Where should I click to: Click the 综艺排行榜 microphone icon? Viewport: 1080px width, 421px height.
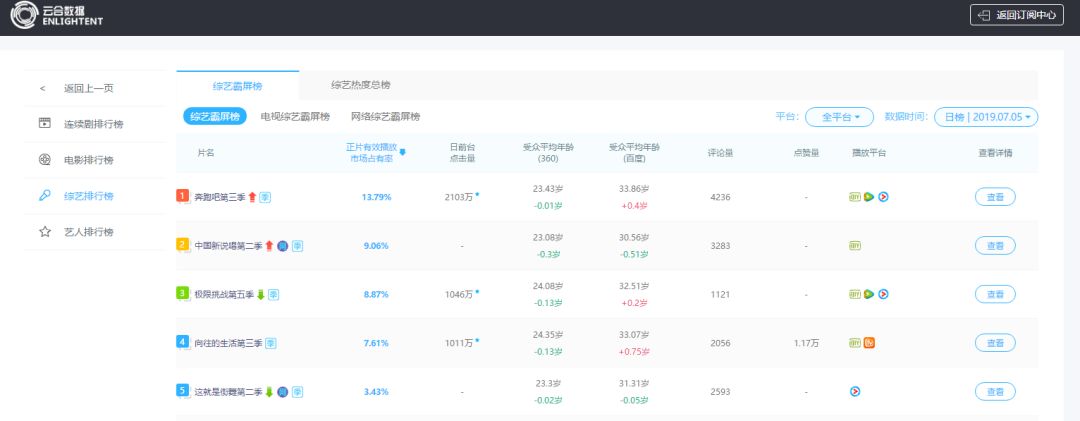45,196
